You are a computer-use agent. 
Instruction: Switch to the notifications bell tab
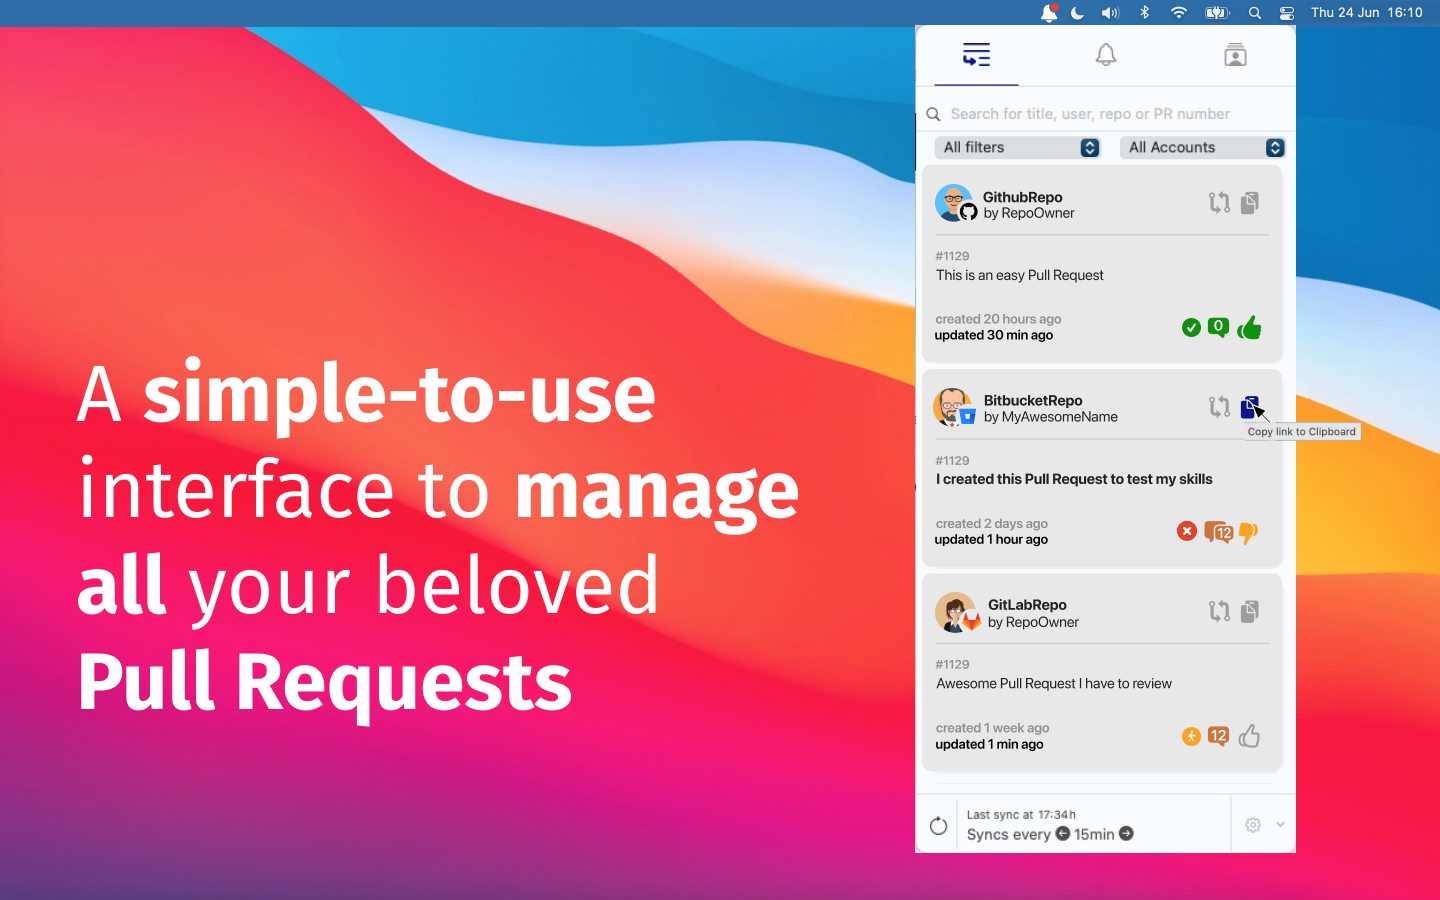1106,54
